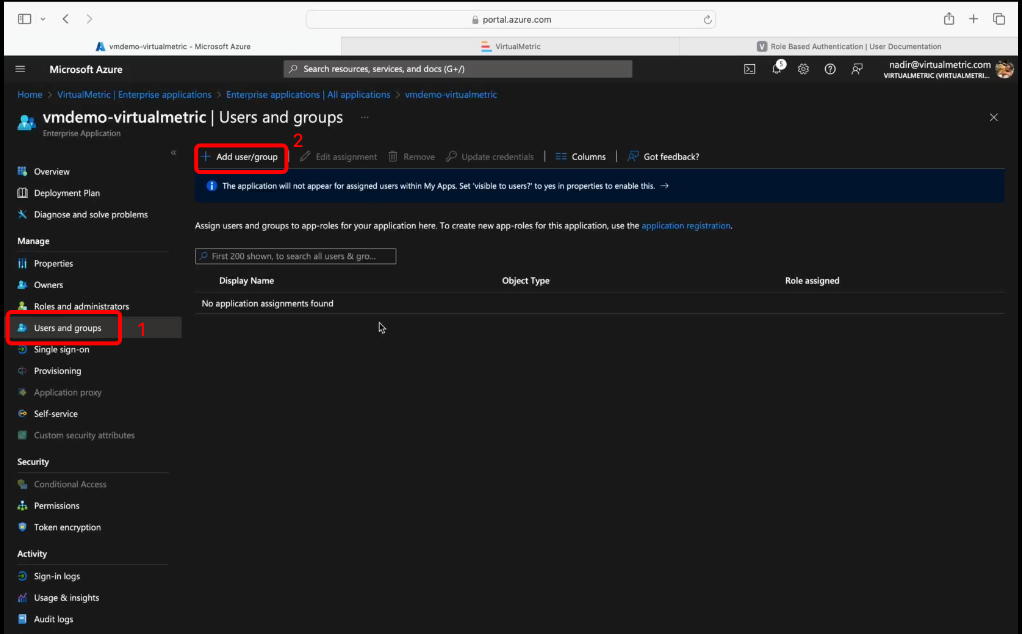Open the help question mark
Viewport: 1022px width, 634px height.
coord(830,69)
